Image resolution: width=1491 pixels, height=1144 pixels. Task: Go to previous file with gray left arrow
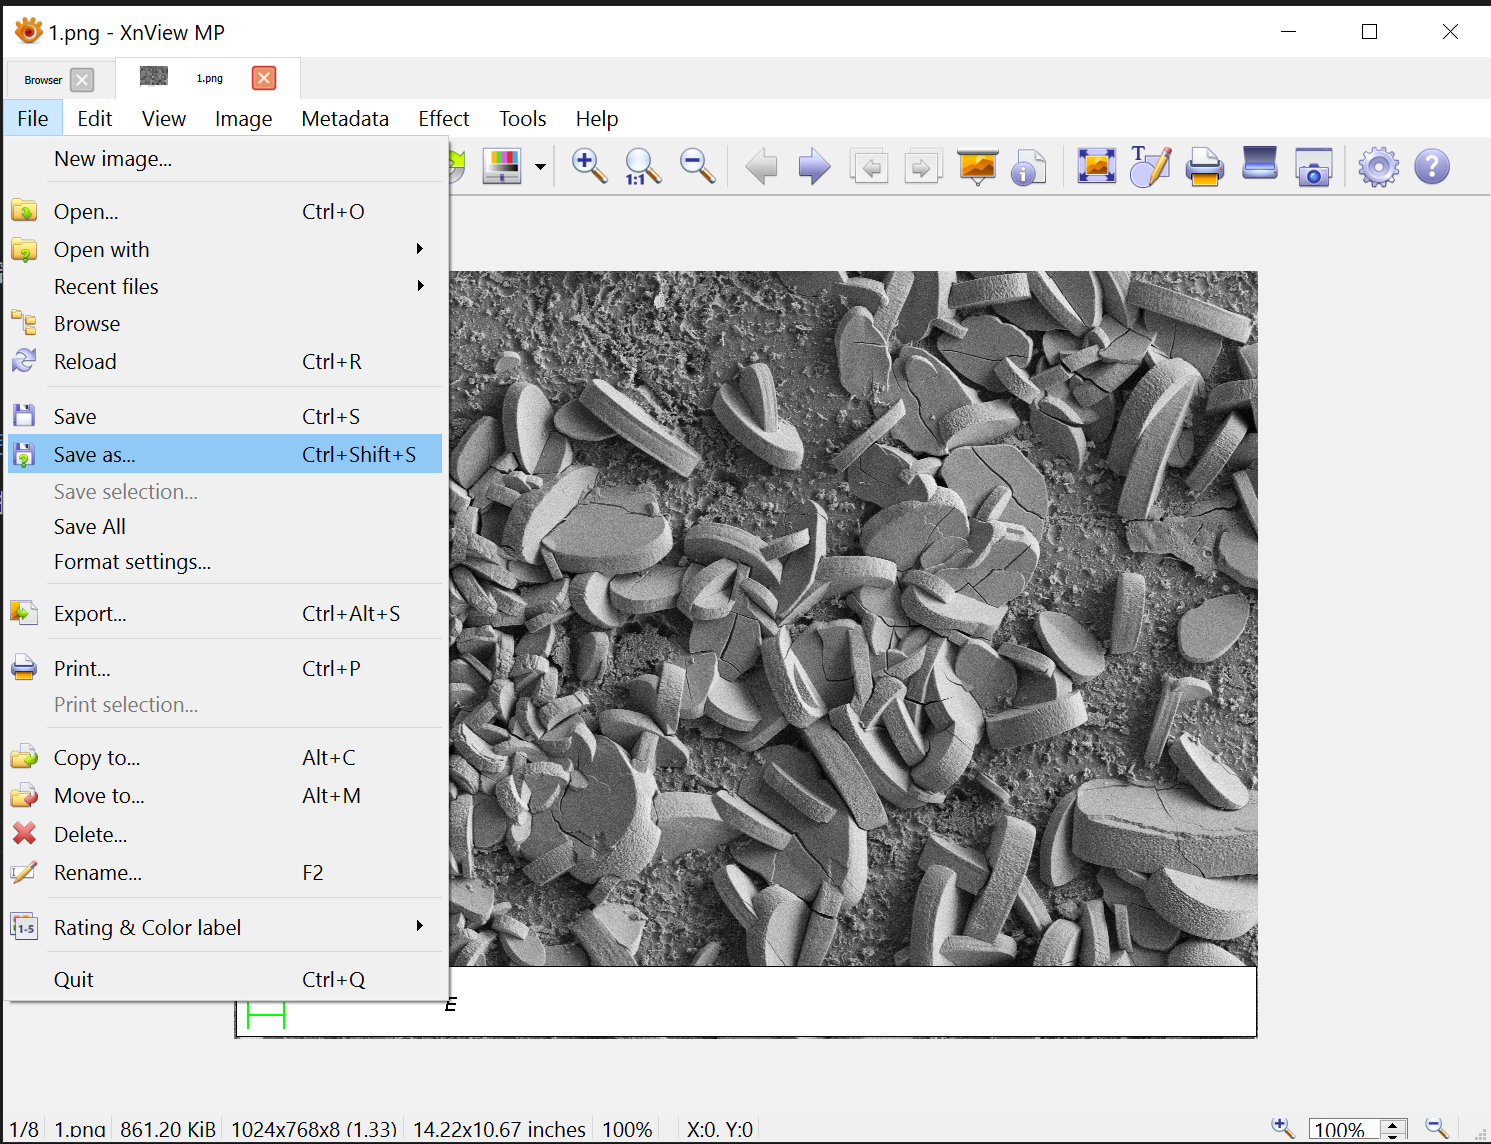761,166
